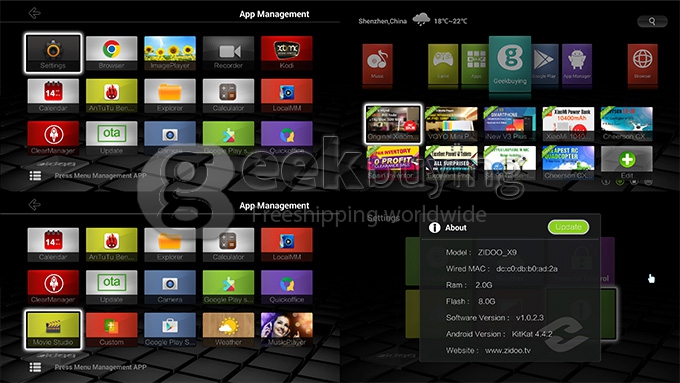Open Google Play S... tile beside Custom
The width and height of the screenshot is (680, 383).
[x=170, y=330]
